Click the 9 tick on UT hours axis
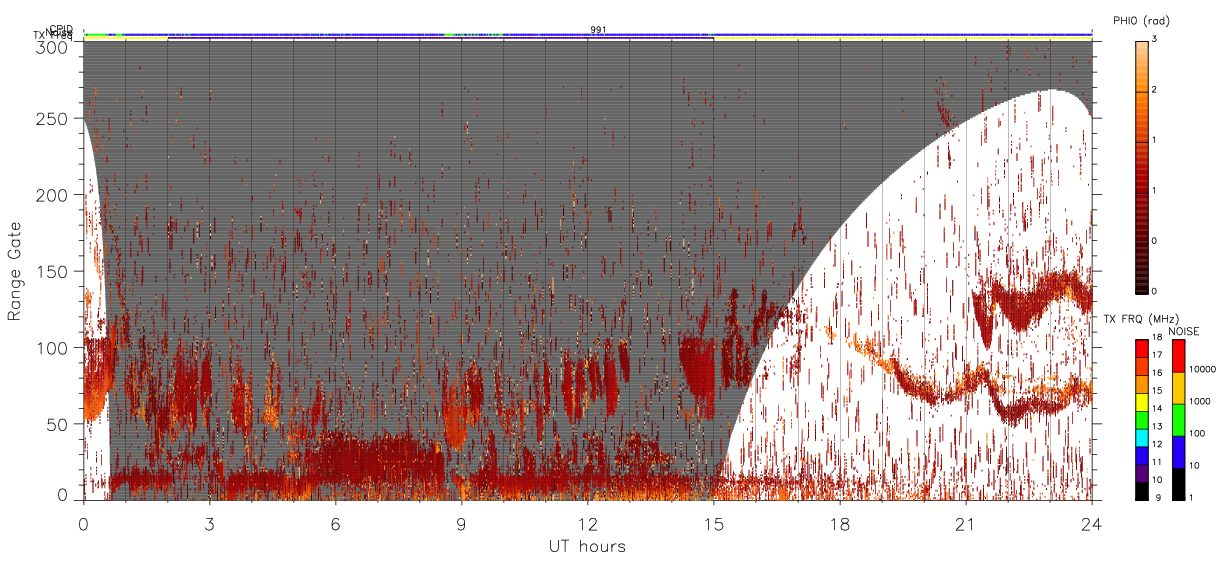 (x=462, y=523)
